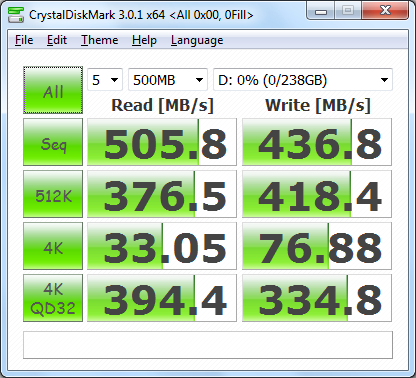416x378 pixels.
Task: Open the File menu
Action: click(24, 40)
